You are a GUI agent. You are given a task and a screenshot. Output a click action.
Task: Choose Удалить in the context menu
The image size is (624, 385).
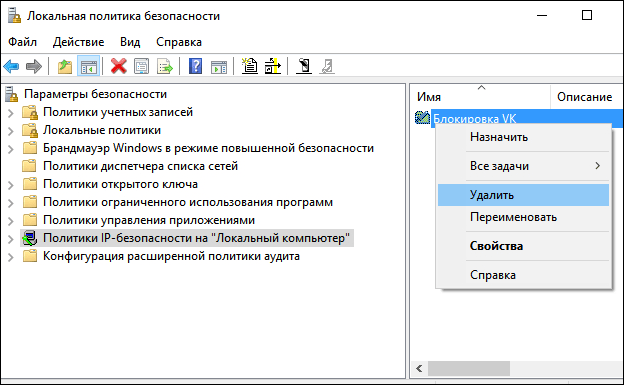pos(523,195)
